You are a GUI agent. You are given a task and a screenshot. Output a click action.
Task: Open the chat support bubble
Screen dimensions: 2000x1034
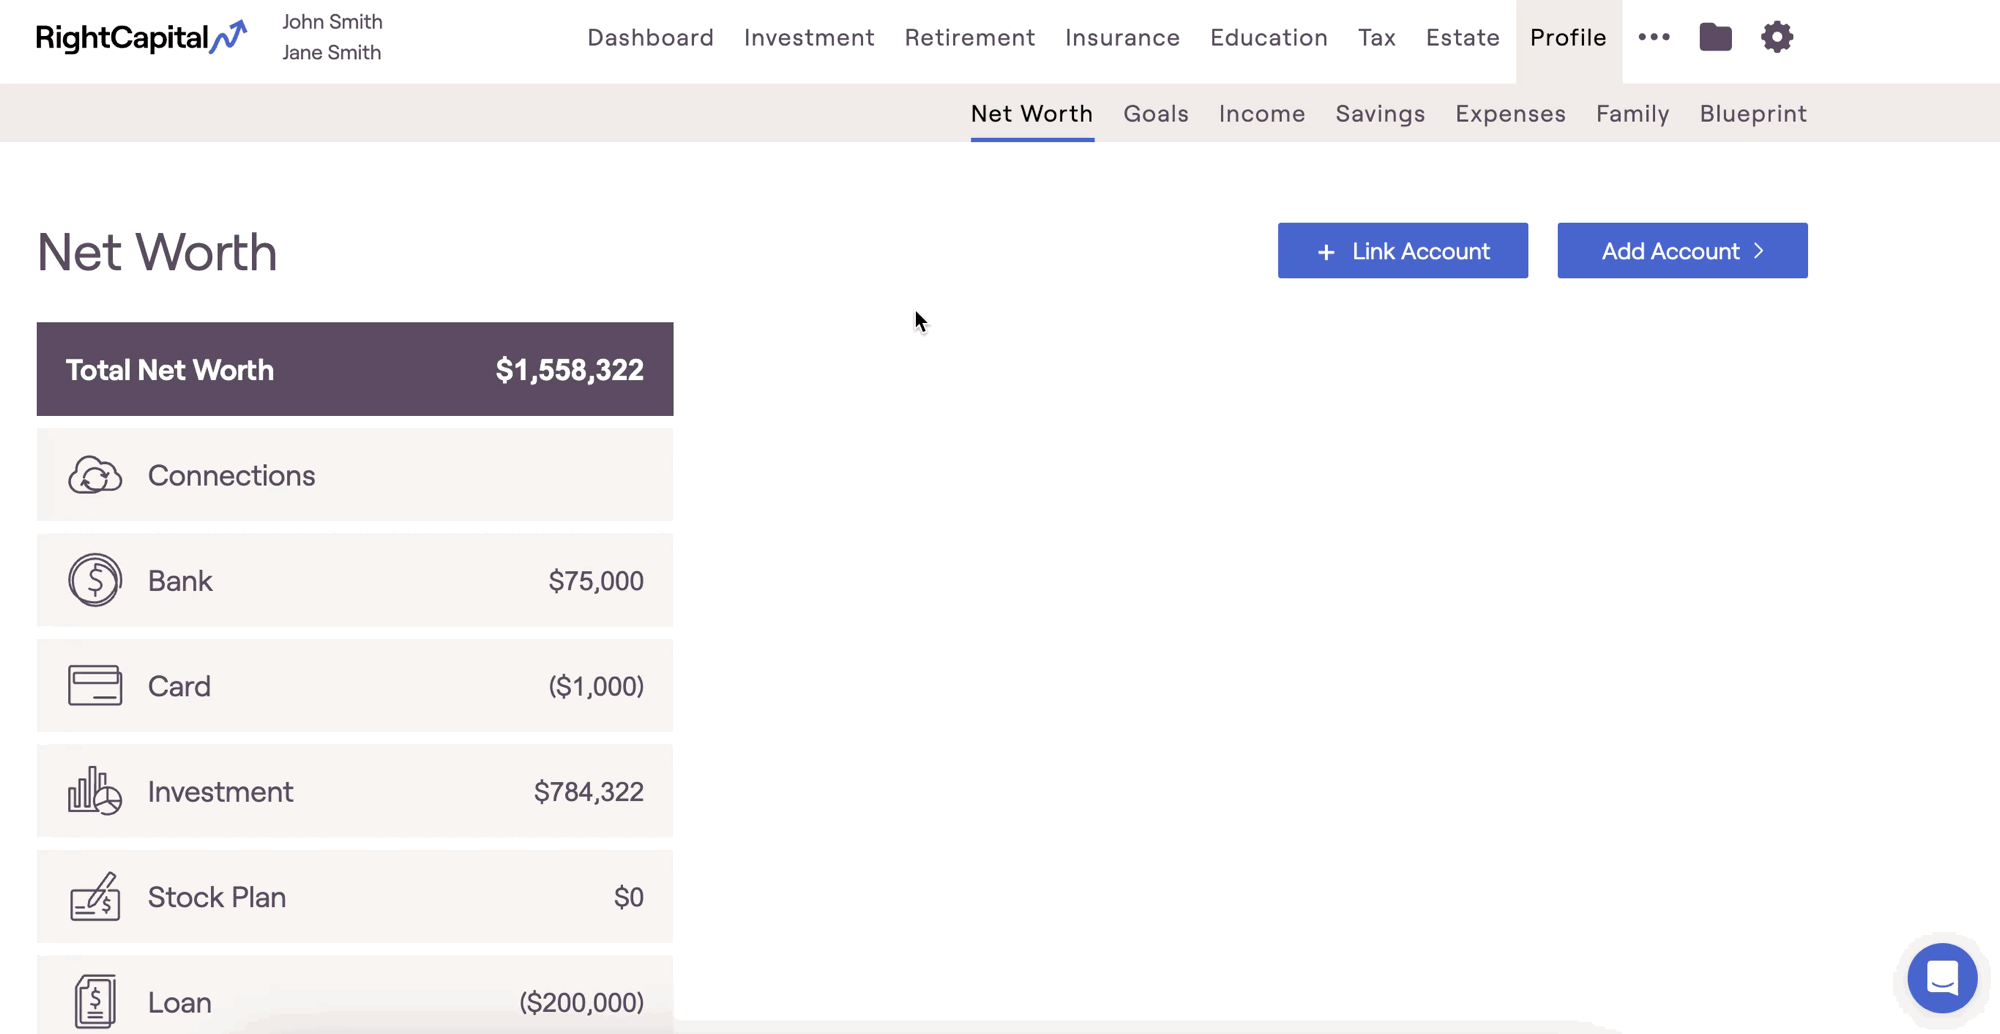[1942, 978]
